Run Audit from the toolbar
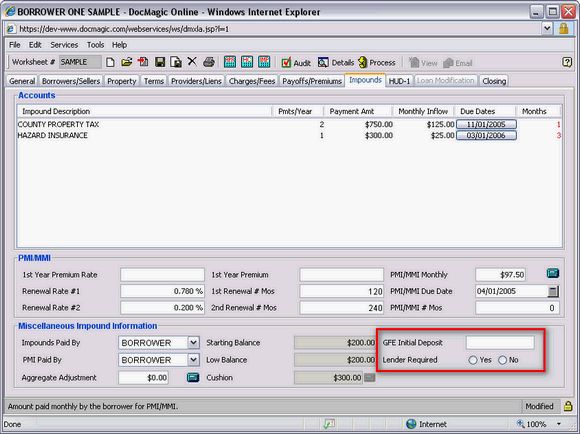The image size is (580, 434). tap(296, 63)
